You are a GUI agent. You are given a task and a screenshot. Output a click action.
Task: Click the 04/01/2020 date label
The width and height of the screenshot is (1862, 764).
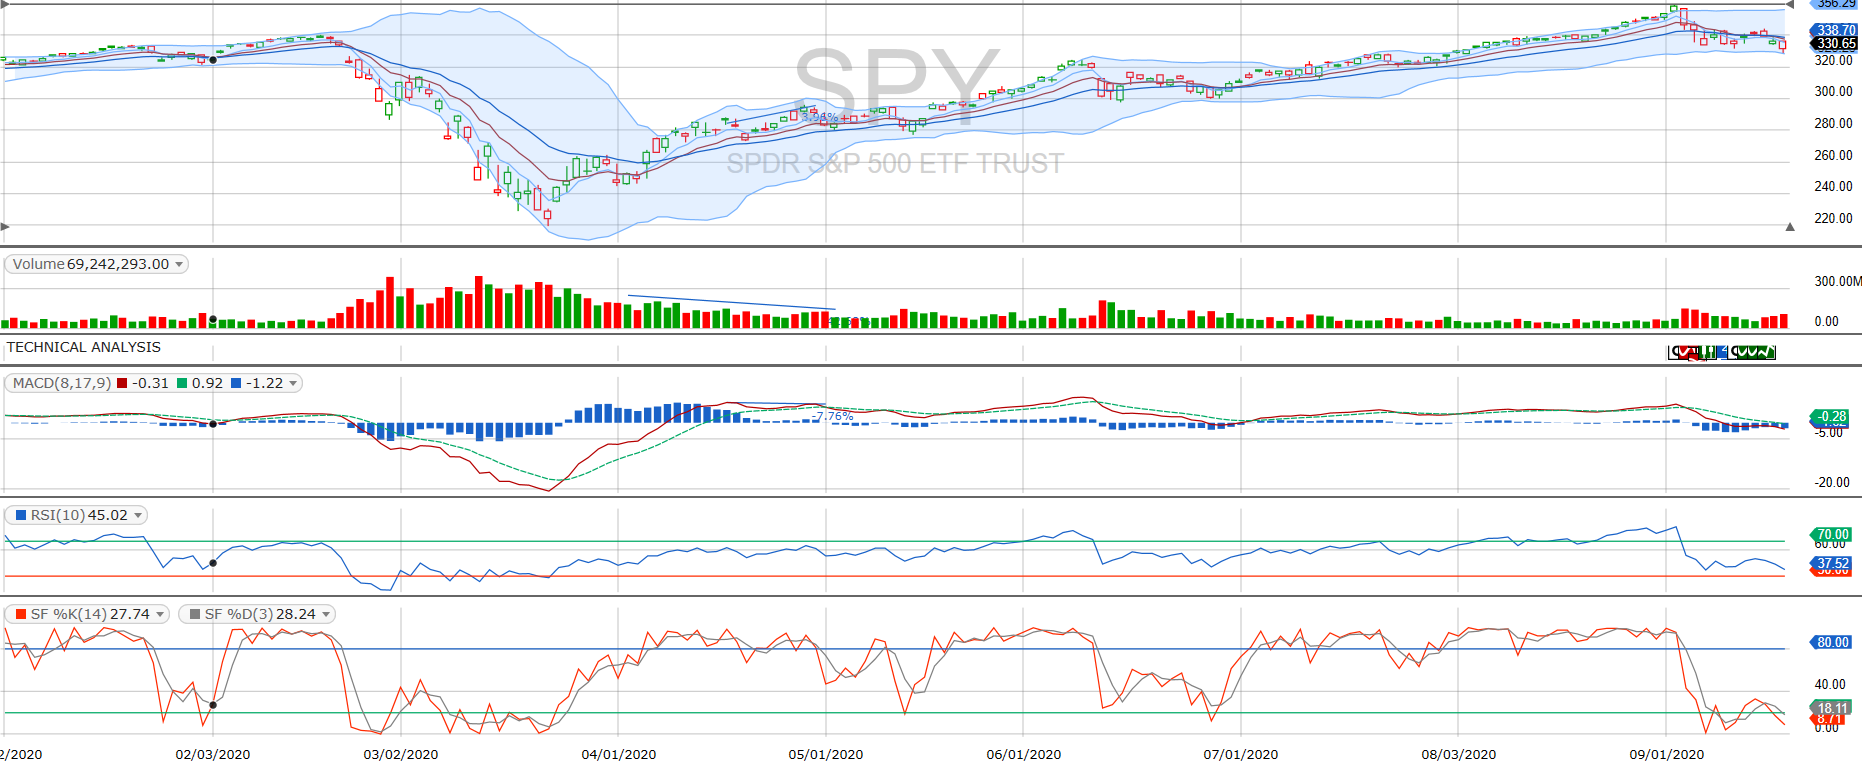619,754
